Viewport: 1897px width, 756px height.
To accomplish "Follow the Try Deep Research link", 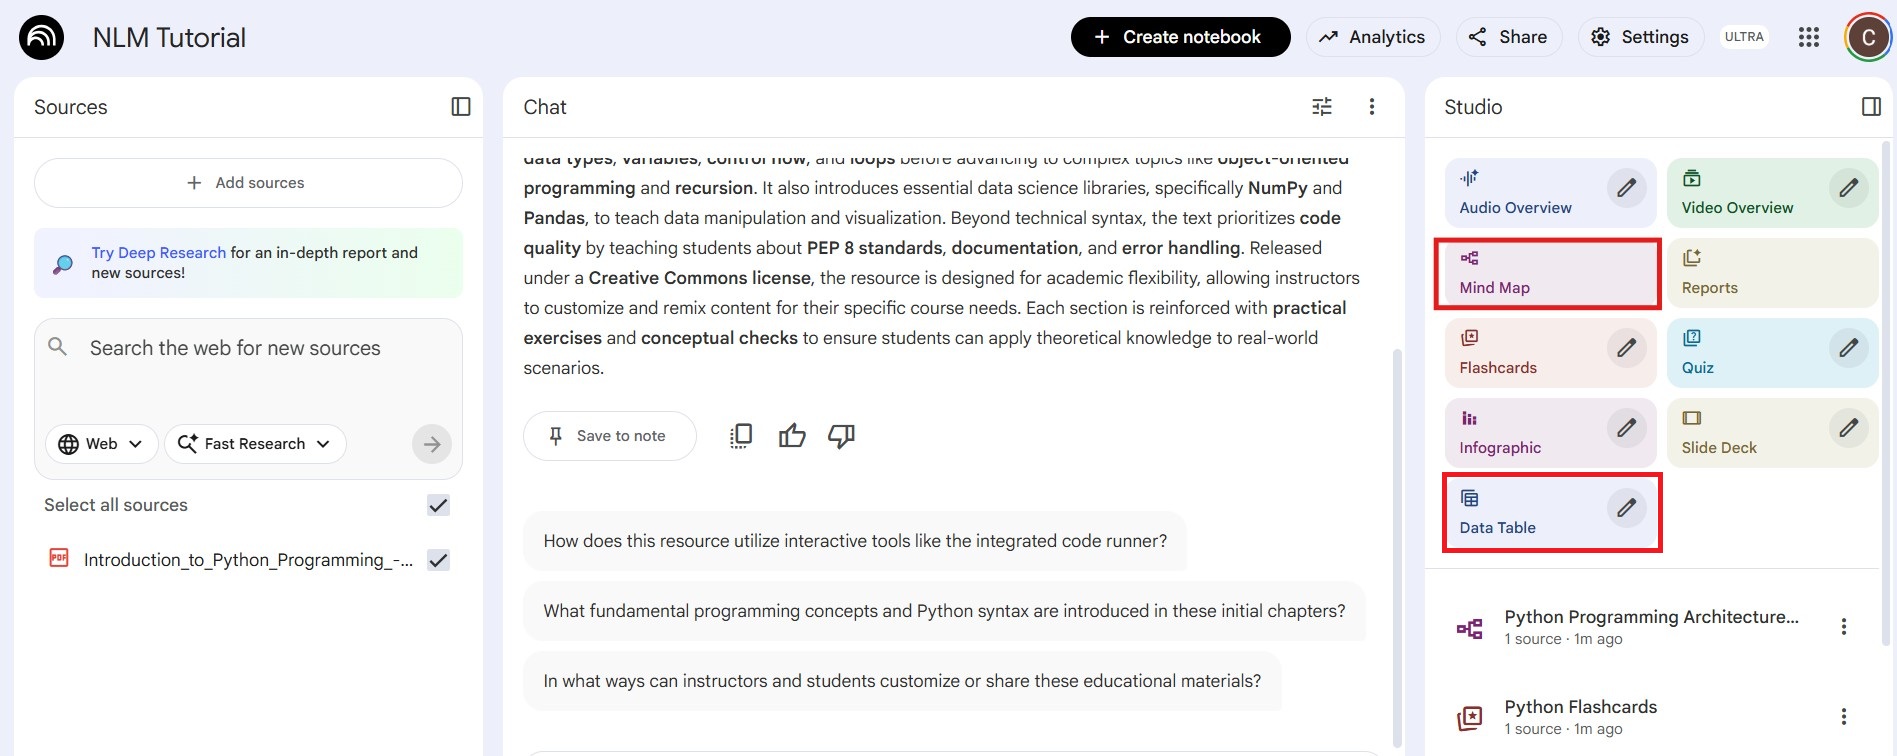I will coord(159,253).
